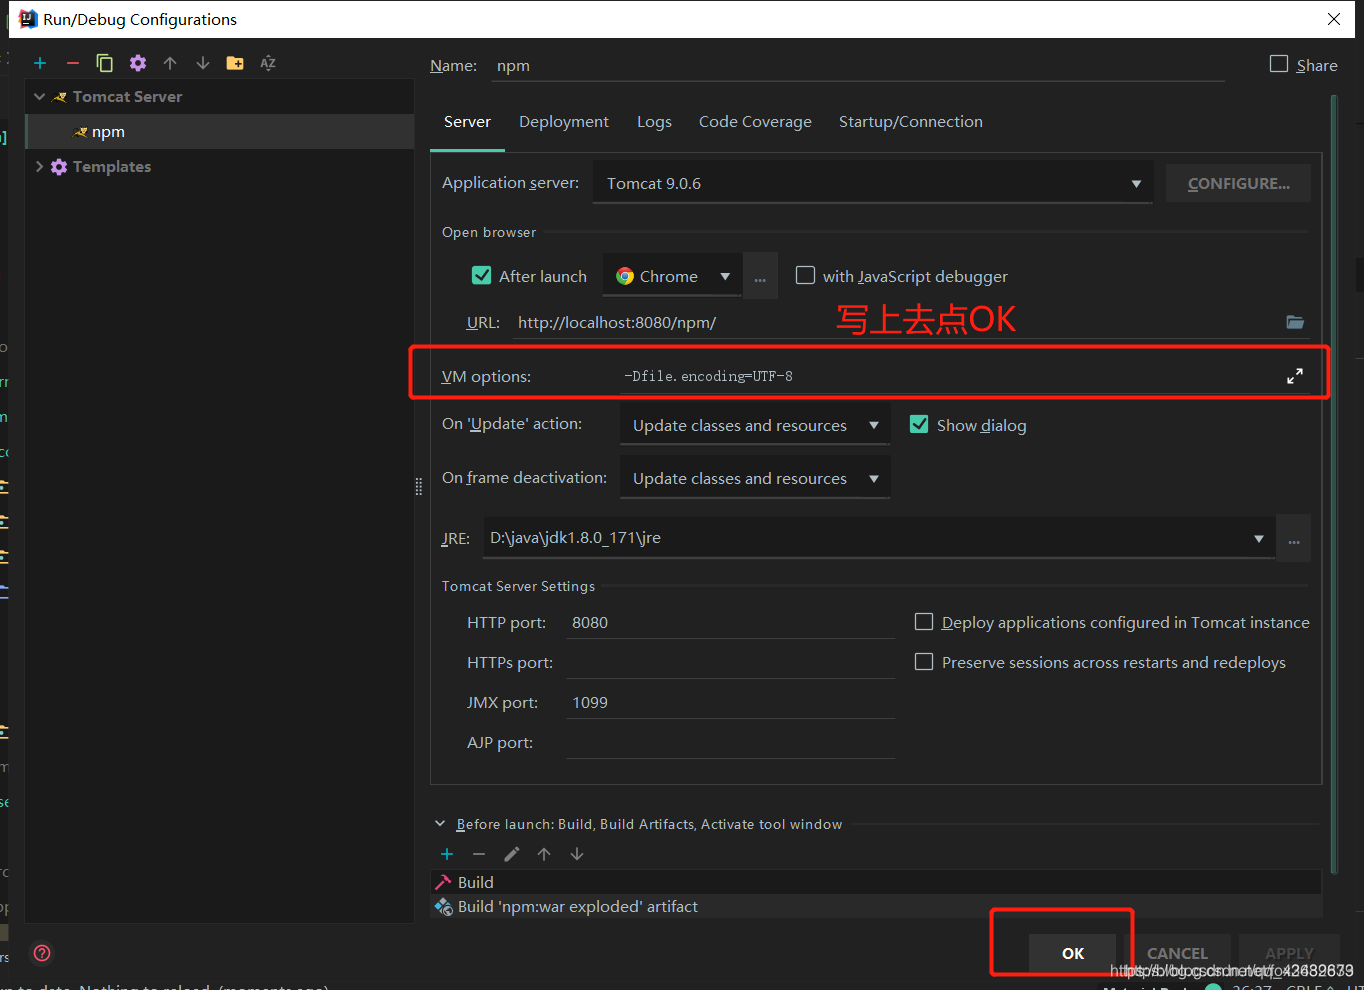Viewport: 1364px width, 990px height.
Task: Switch to the Server tab
Action: 467,122
